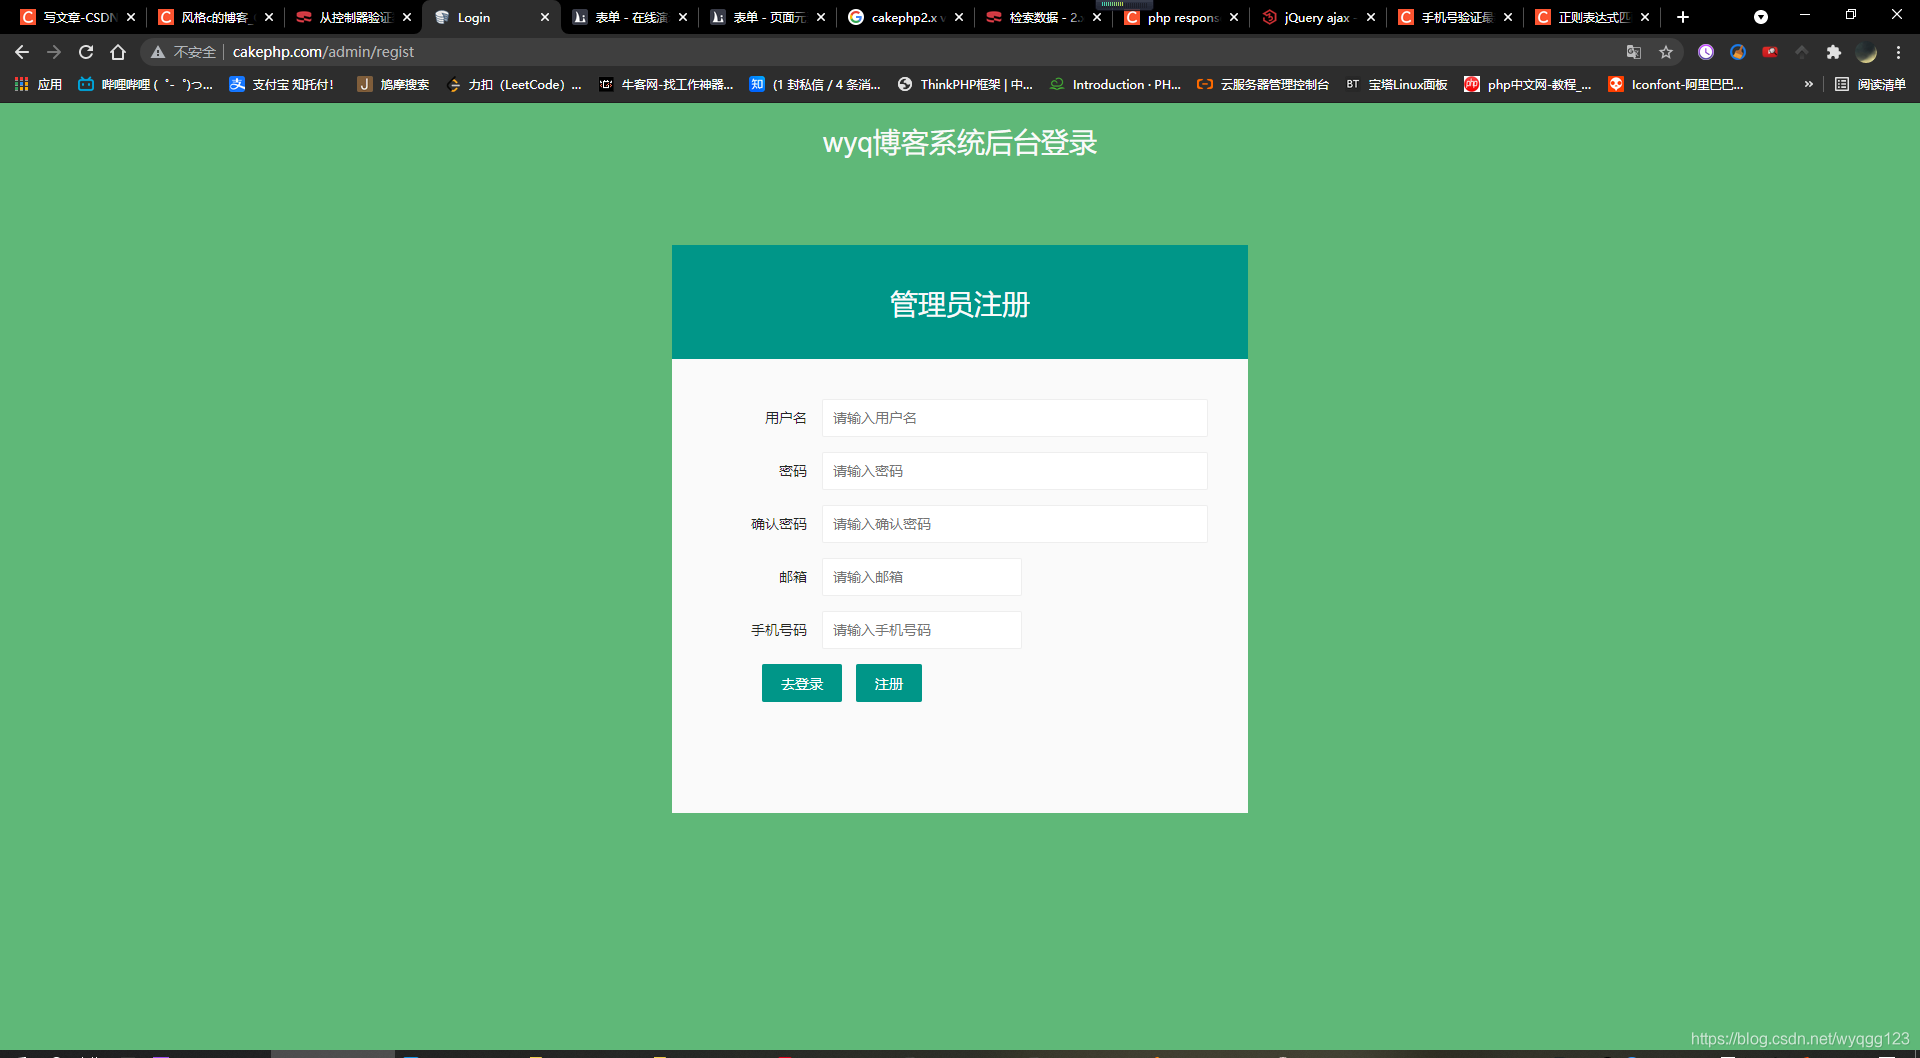Open the extensions puzzle icon
The width and height of the screenshot is (1920, 1058).
coord(1834,52)
